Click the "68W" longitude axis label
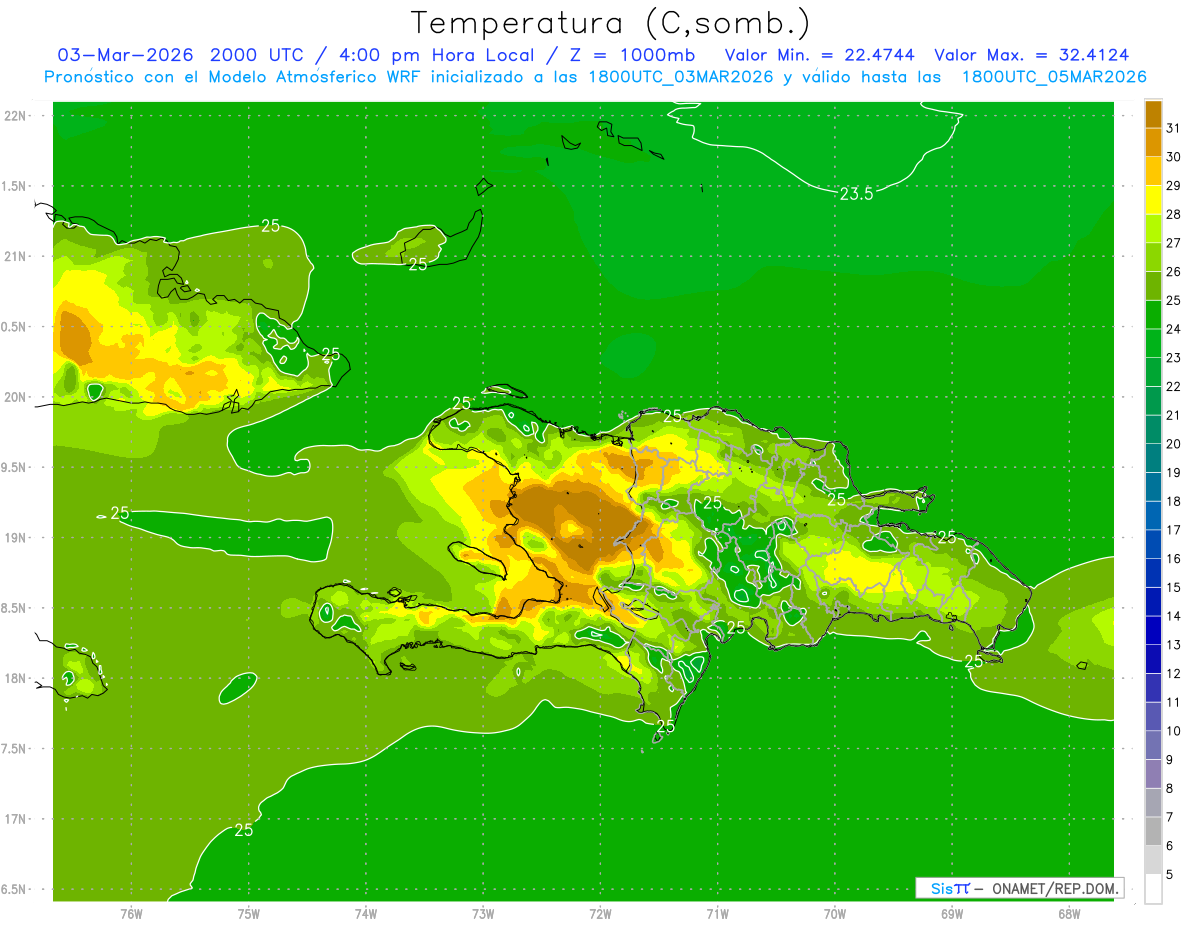The height and width of the screenshot is (927, 1200). click(1069, 914)
